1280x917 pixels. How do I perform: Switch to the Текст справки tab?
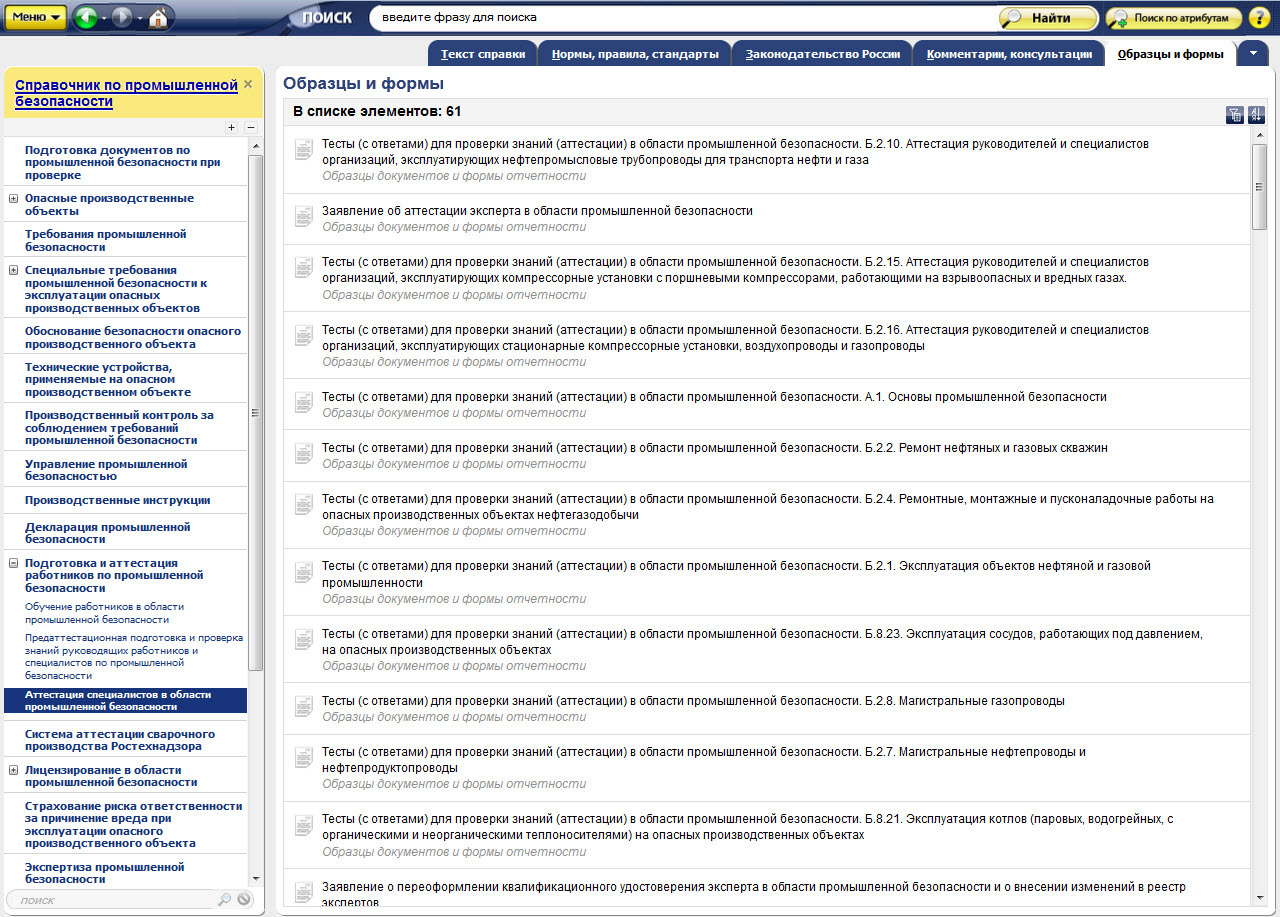pos(482,54)
